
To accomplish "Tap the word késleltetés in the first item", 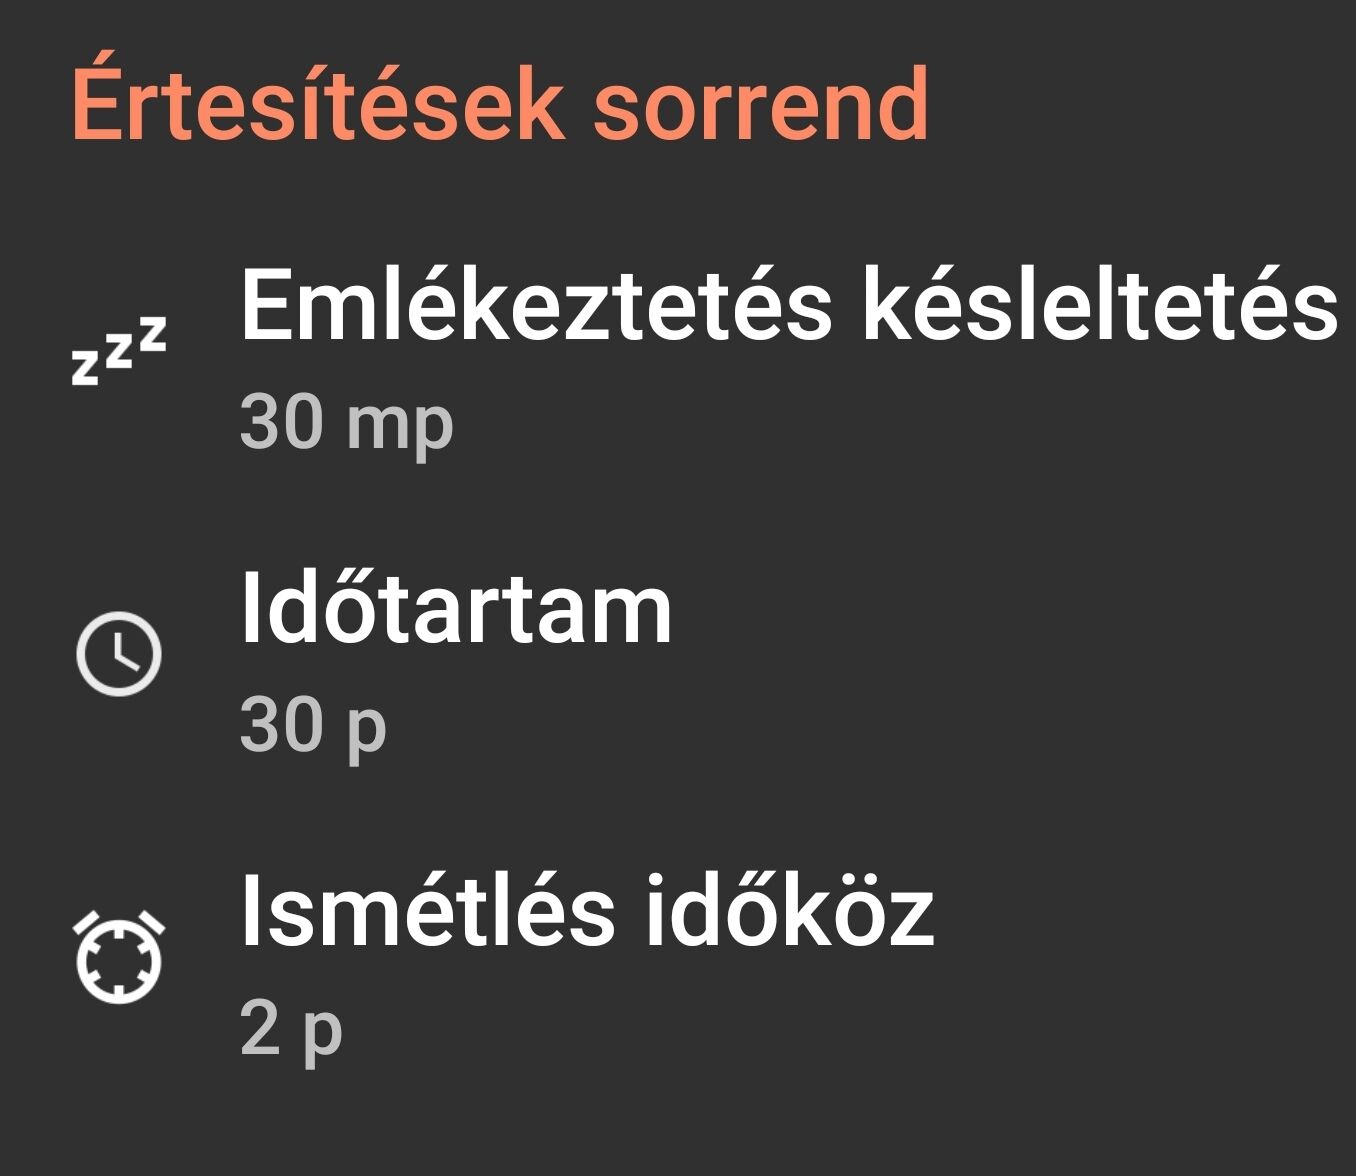I will click(x=1099, y=305).
